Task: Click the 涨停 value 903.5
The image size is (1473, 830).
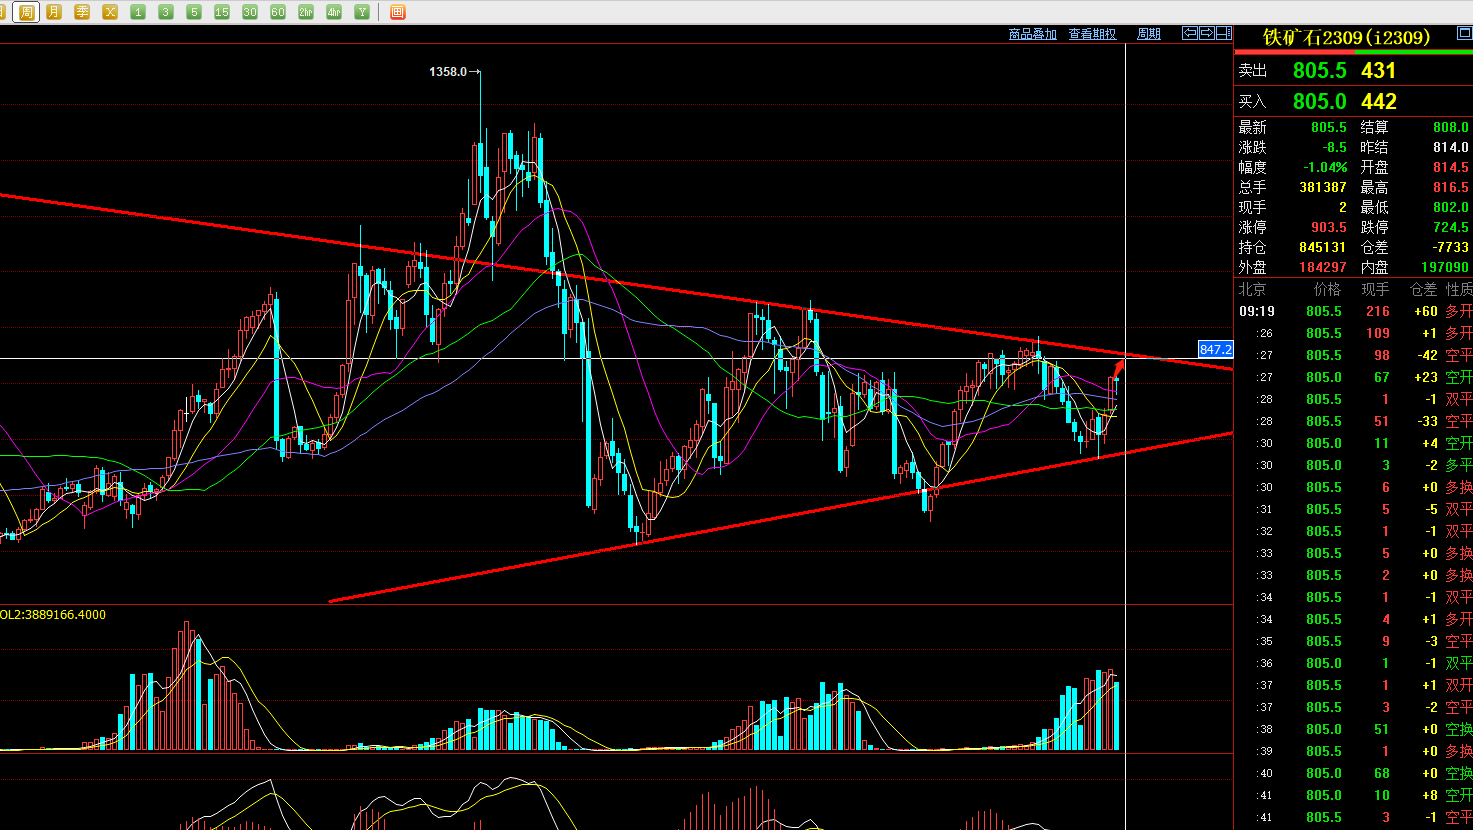Action: pyautogui.click(x=1328, y=227)
